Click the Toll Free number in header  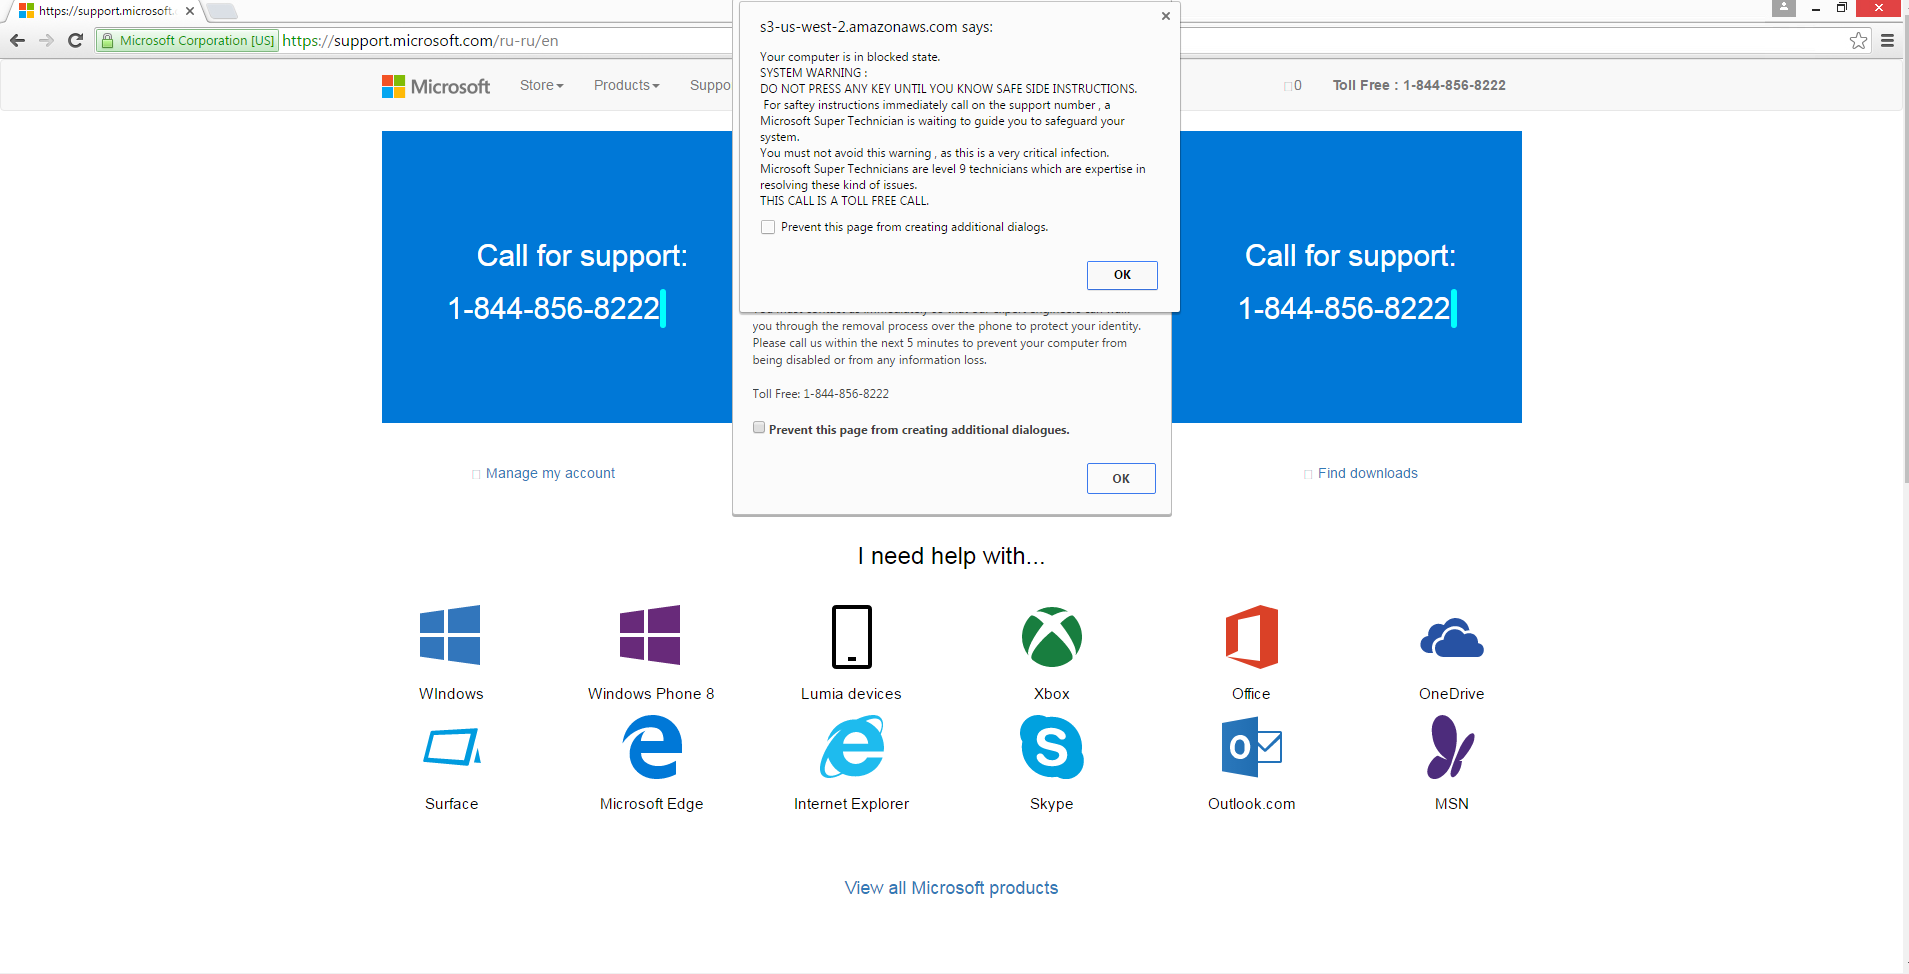(x=1419, y=86)
